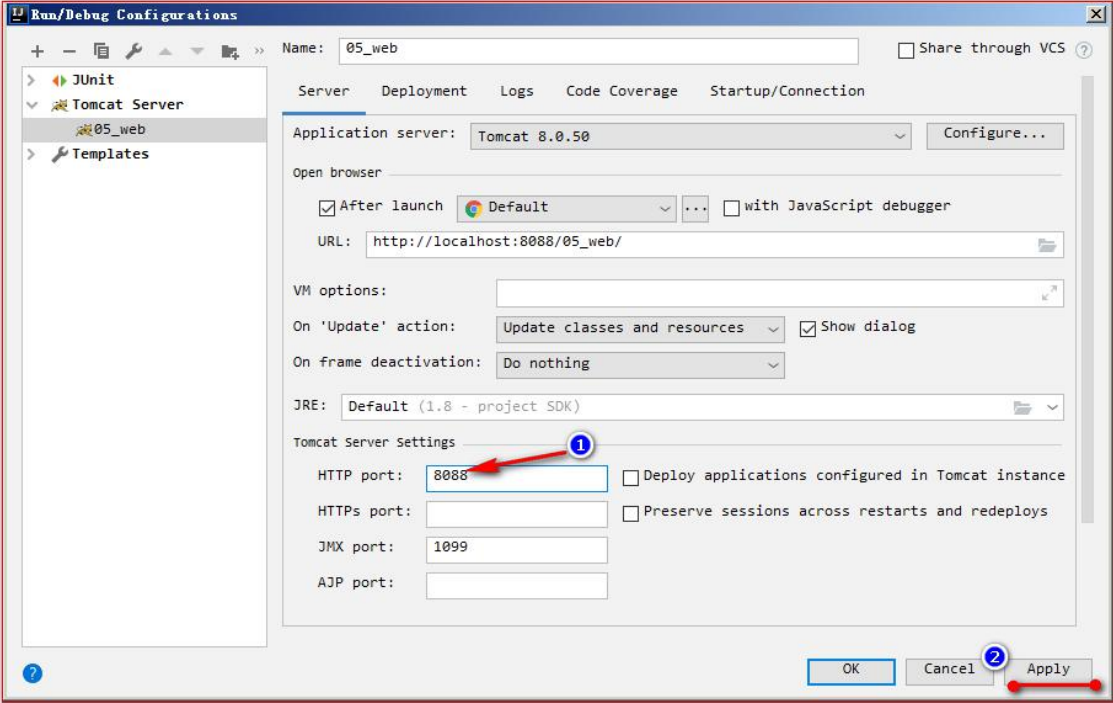Open the Application server dropdown

[x=690, y=136]
